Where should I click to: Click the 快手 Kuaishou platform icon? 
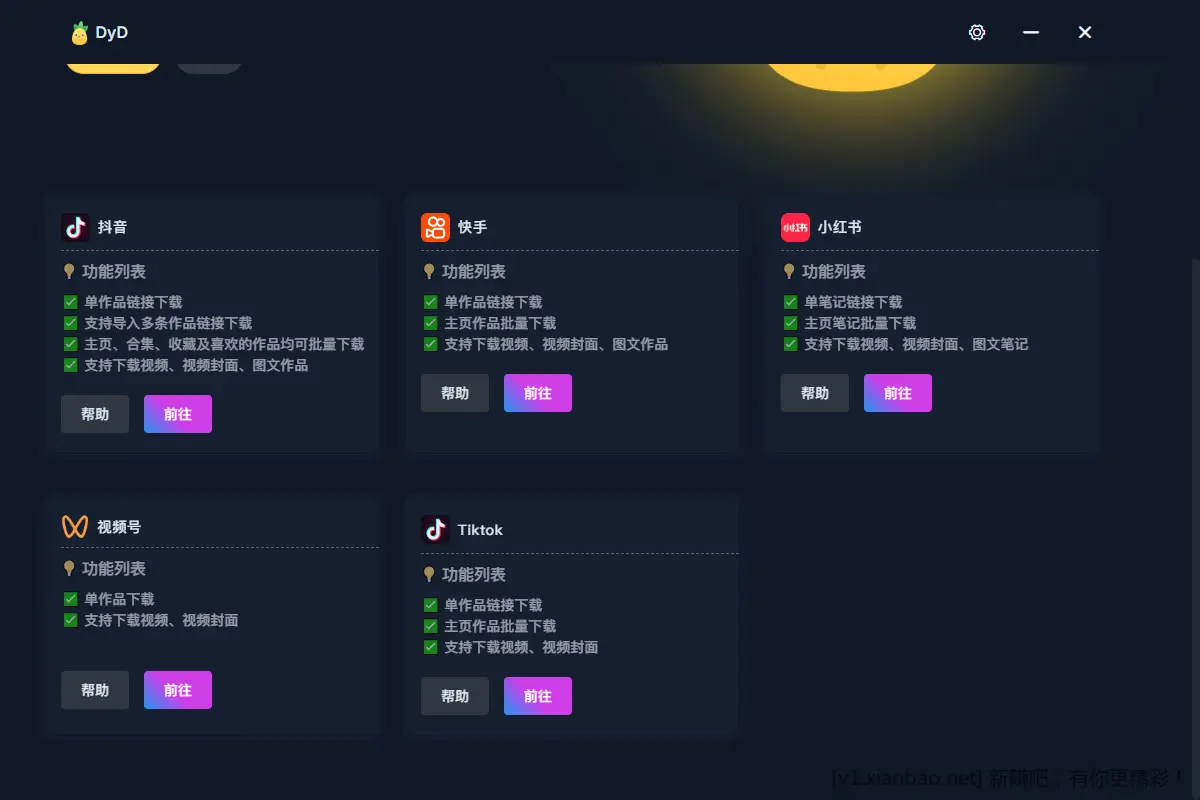coord(435,227)
